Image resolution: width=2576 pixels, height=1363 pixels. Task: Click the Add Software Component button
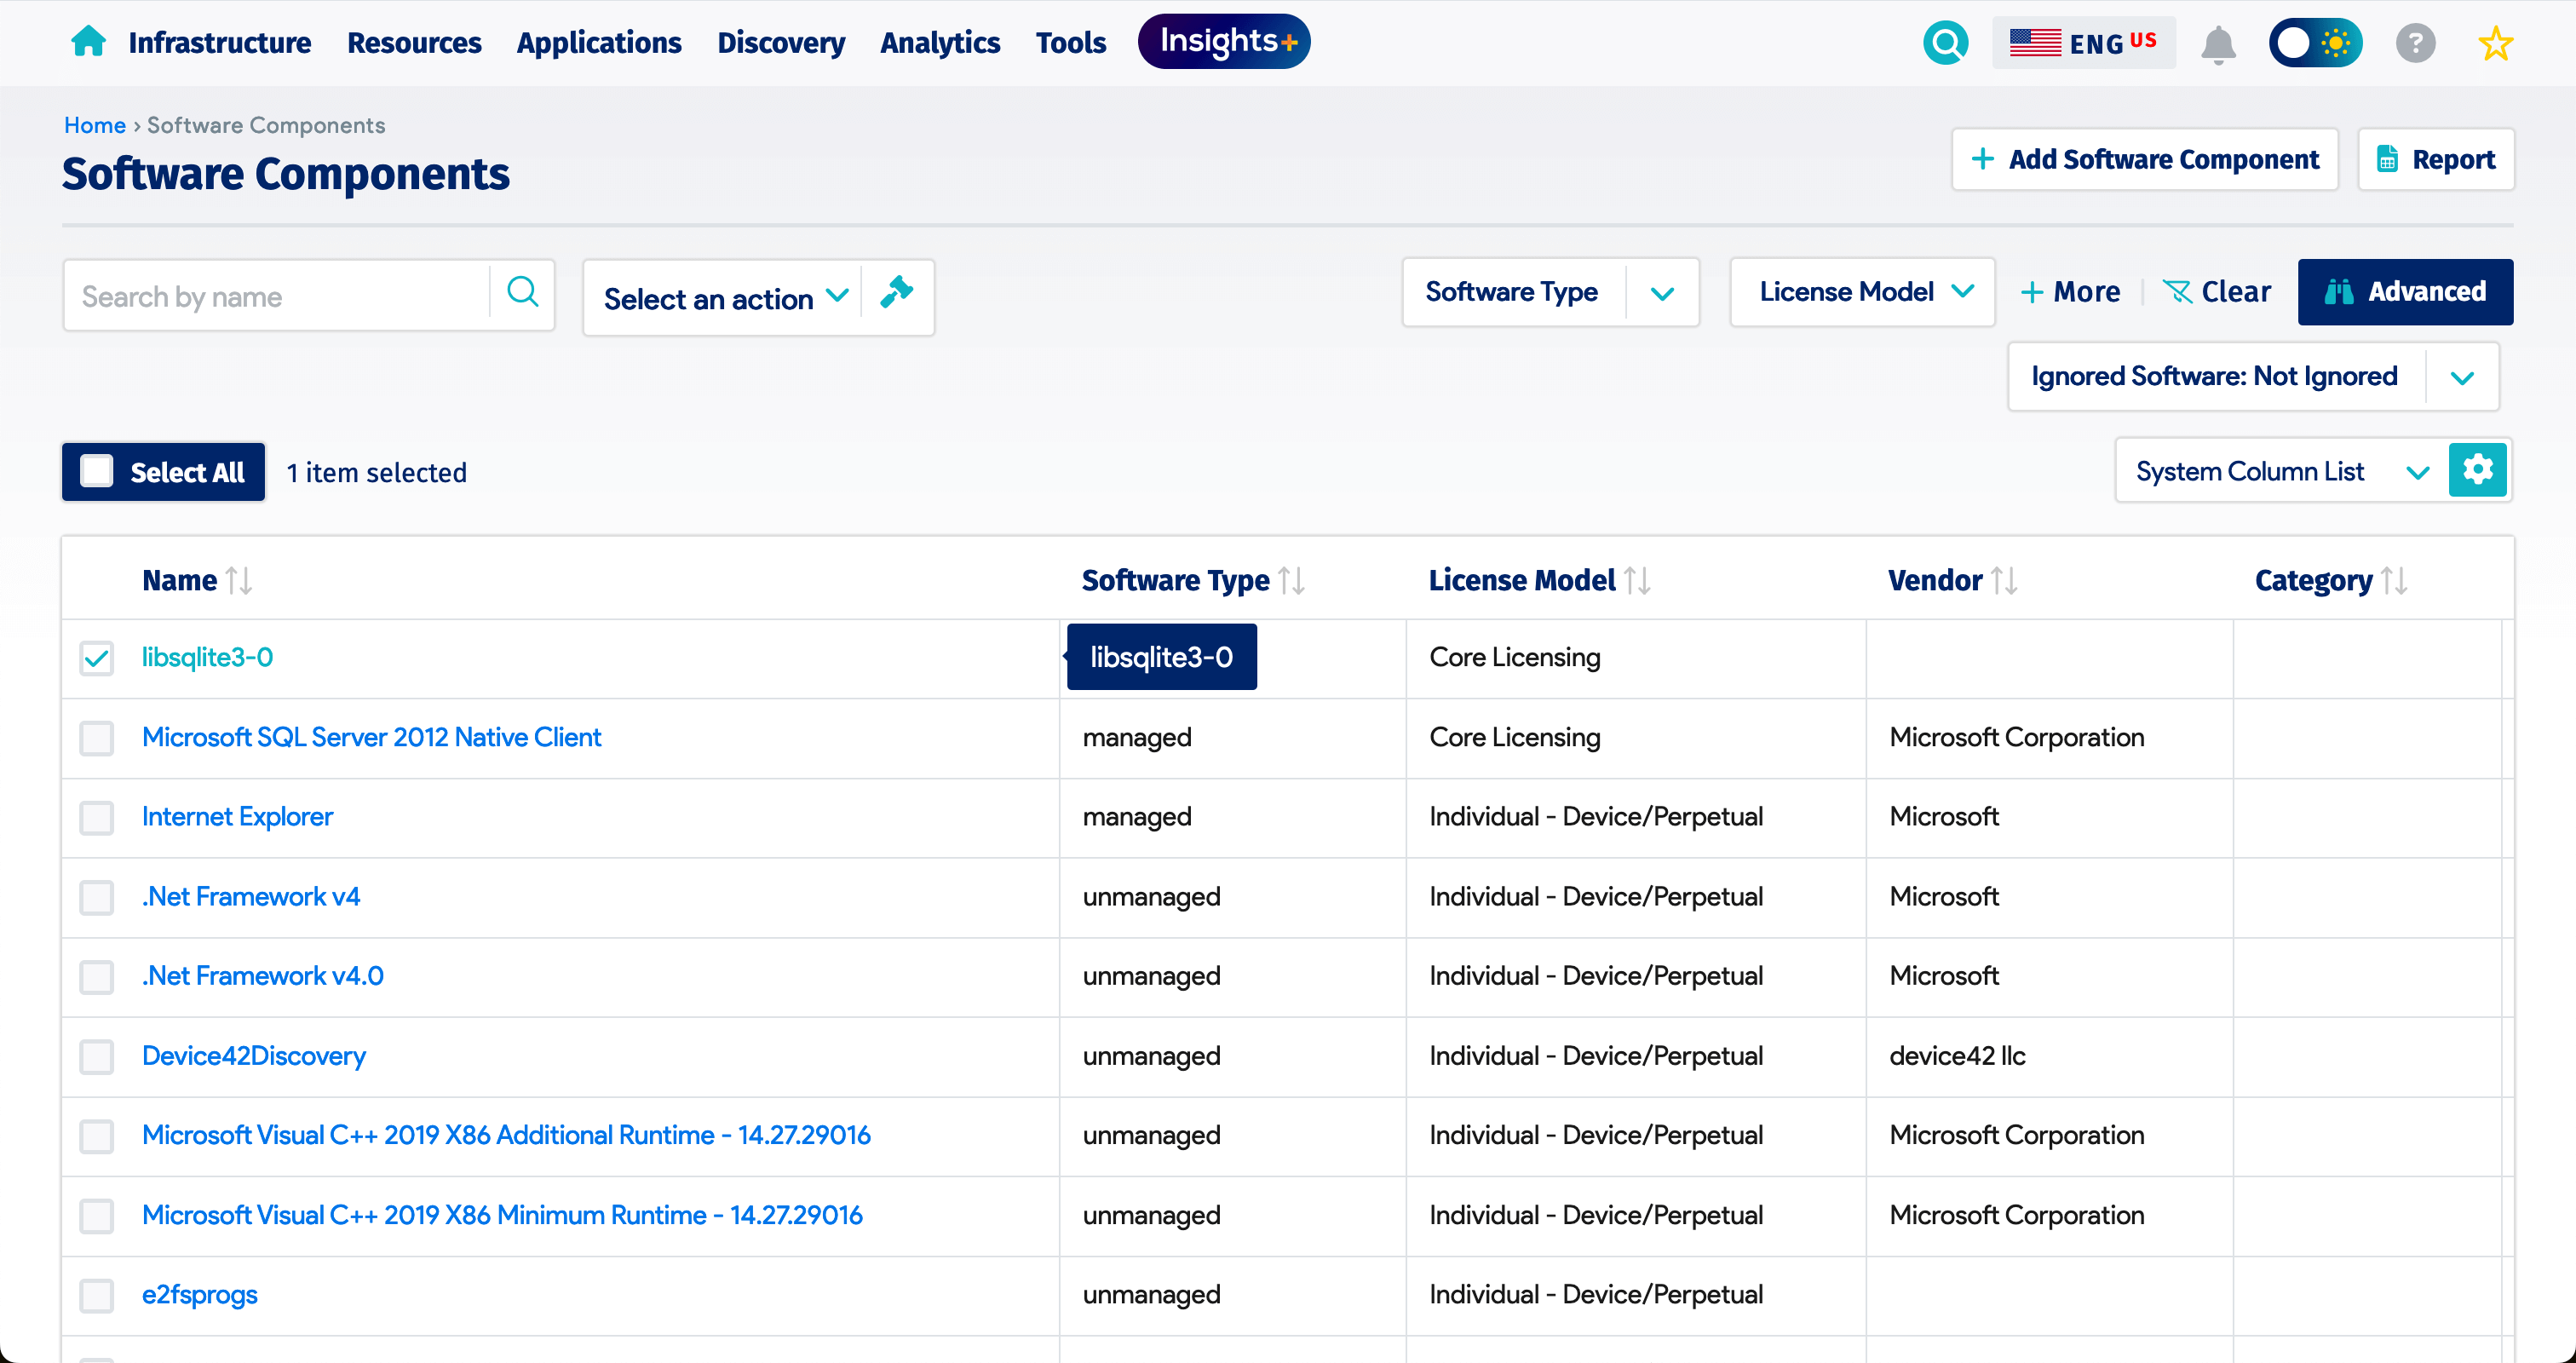pyautogui.click(x=2145, y=159)
